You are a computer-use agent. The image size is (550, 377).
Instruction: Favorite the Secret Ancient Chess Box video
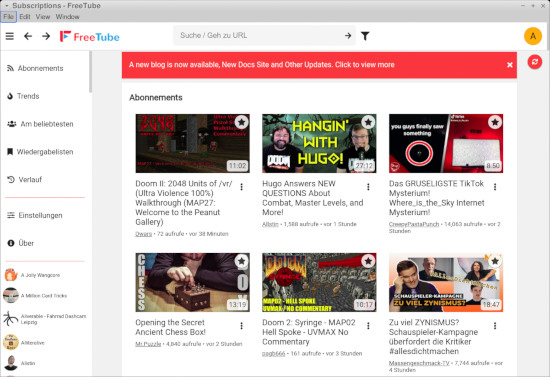point(241,261)
